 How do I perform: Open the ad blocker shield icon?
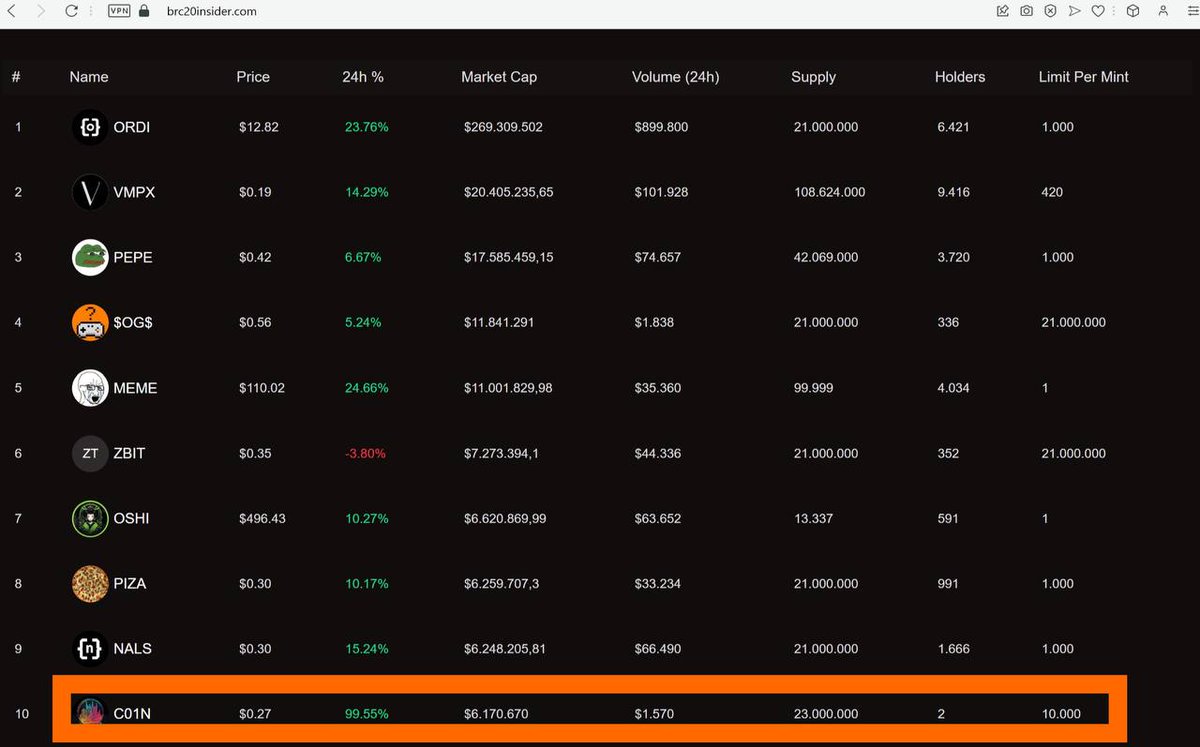click(1050, 11)
